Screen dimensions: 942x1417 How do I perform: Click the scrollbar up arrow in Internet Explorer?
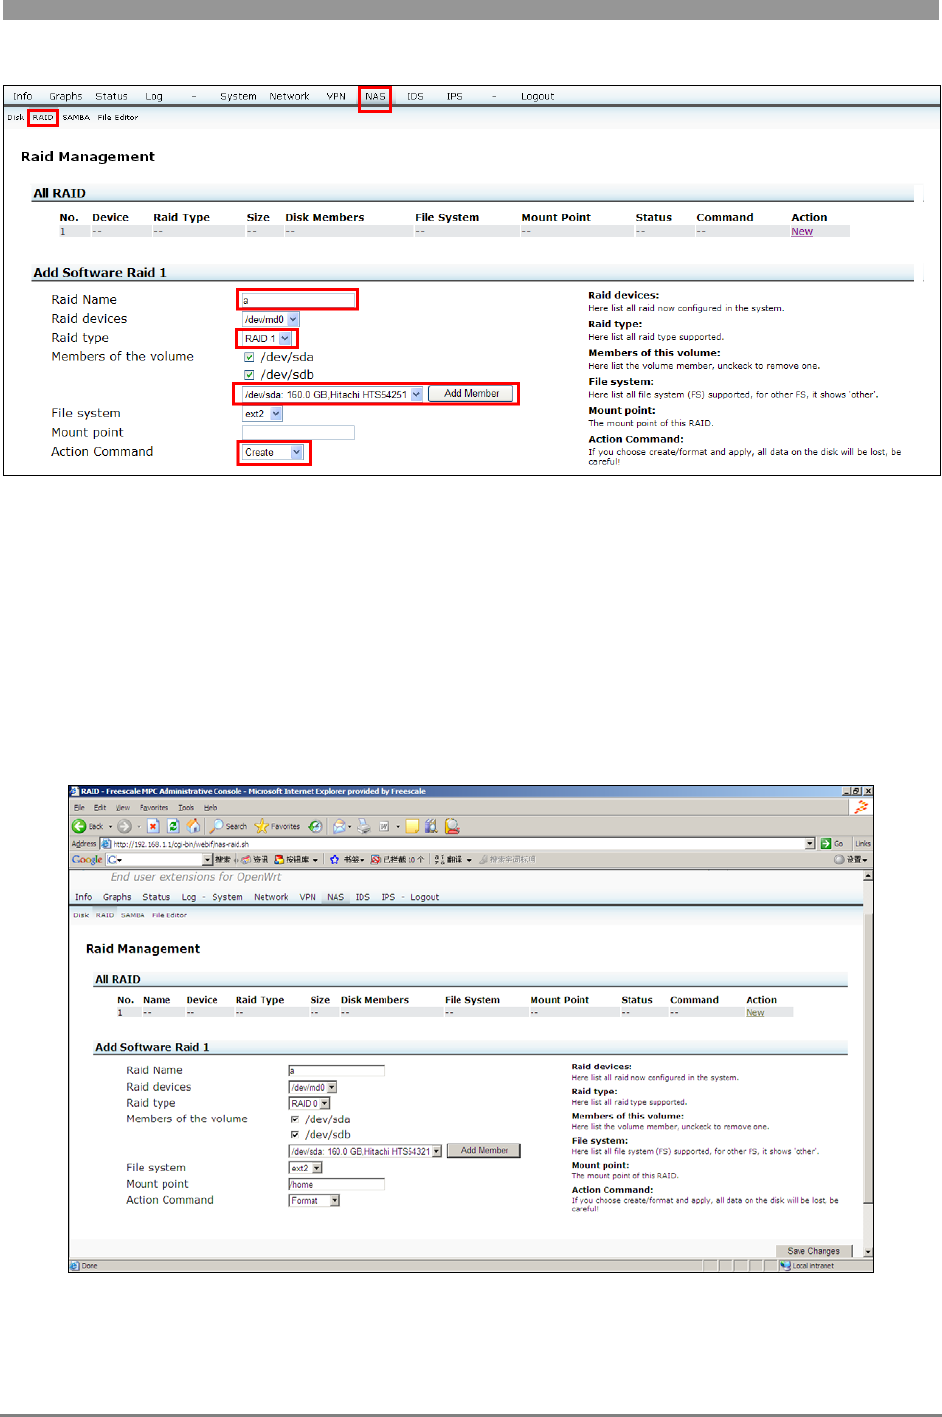(x=868, y=876)
